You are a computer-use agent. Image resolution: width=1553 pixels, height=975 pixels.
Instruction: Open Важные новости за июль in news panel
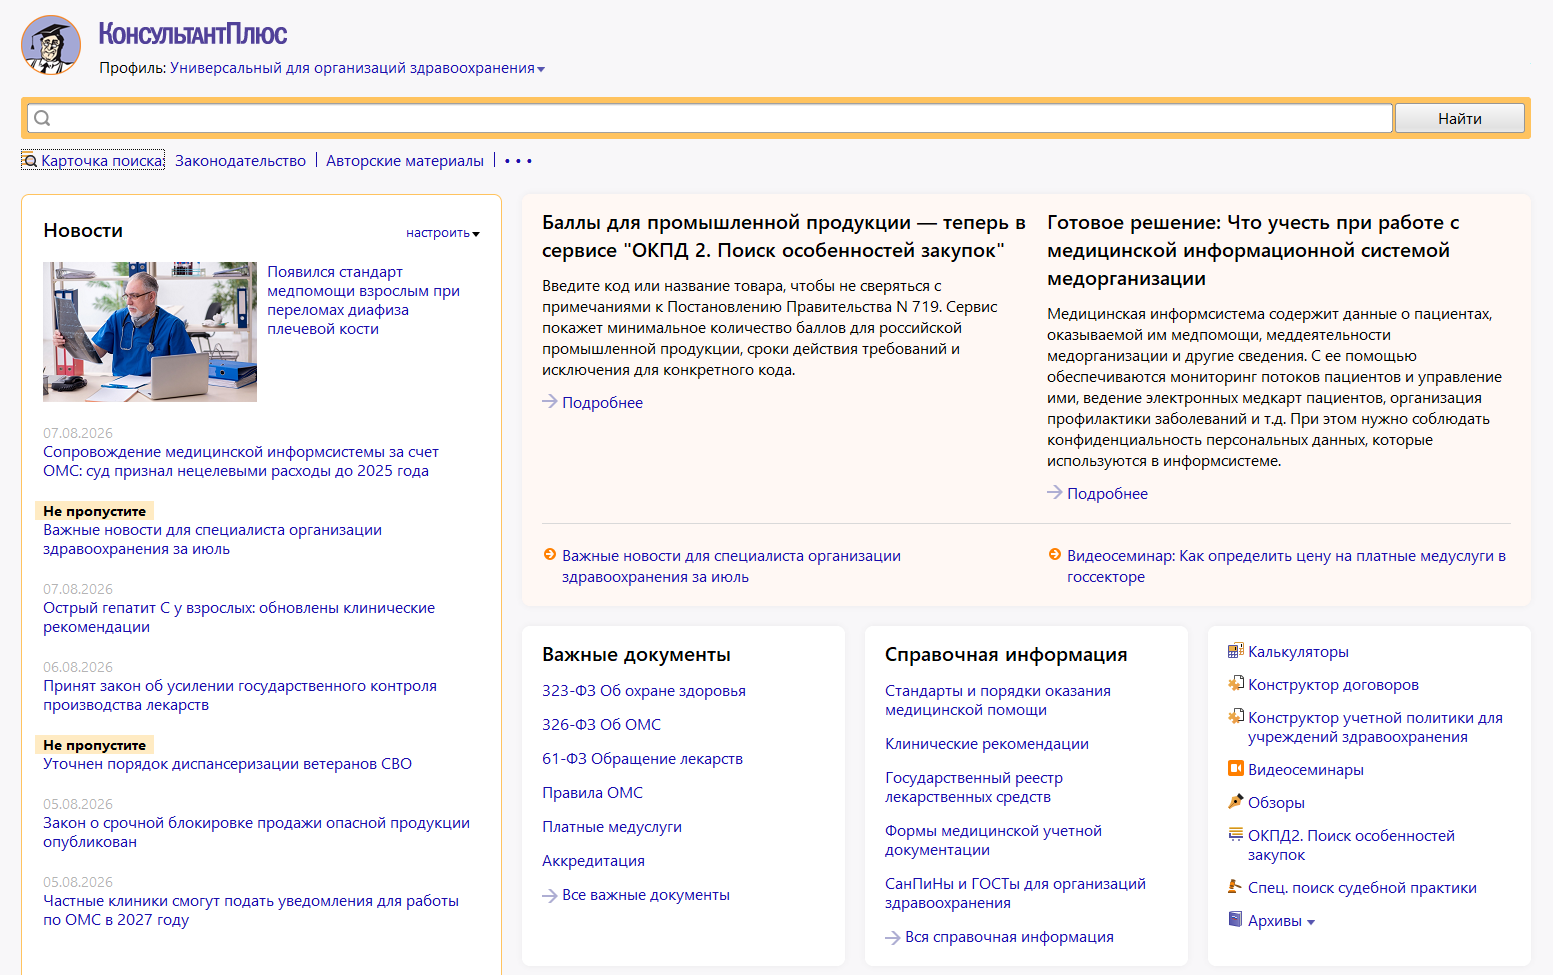click(212, 539)
